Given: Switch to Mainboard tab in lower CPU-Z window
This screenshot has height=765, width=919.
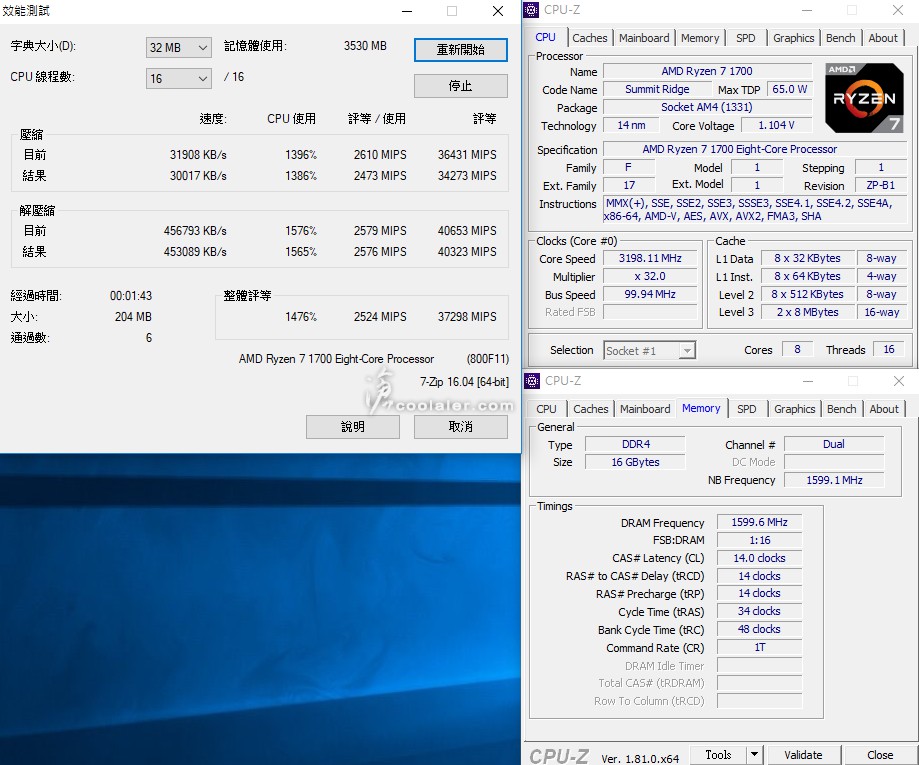Looking at the screenshot, I should (645, 409).
